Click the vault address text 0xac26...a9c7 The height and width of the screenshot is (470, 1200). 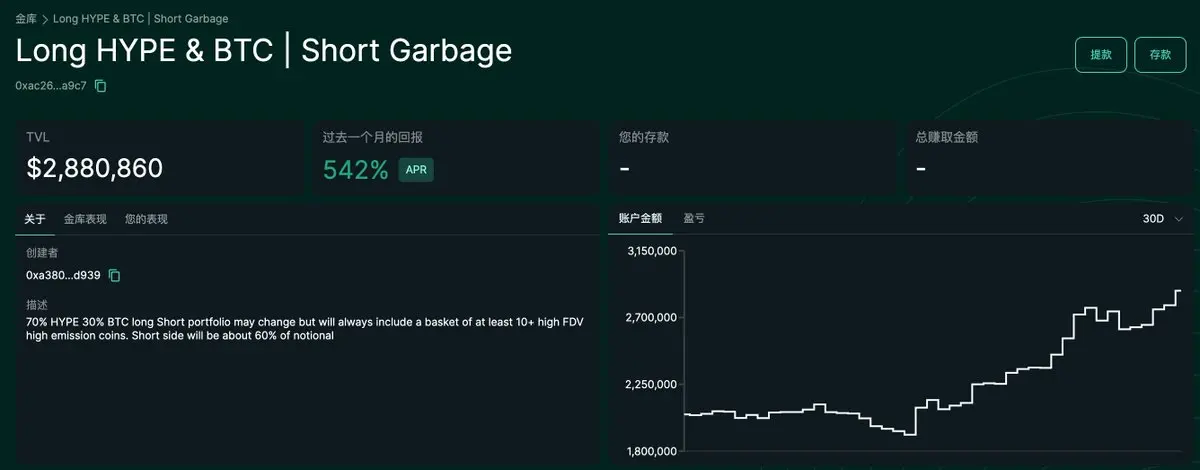point(51,86)
